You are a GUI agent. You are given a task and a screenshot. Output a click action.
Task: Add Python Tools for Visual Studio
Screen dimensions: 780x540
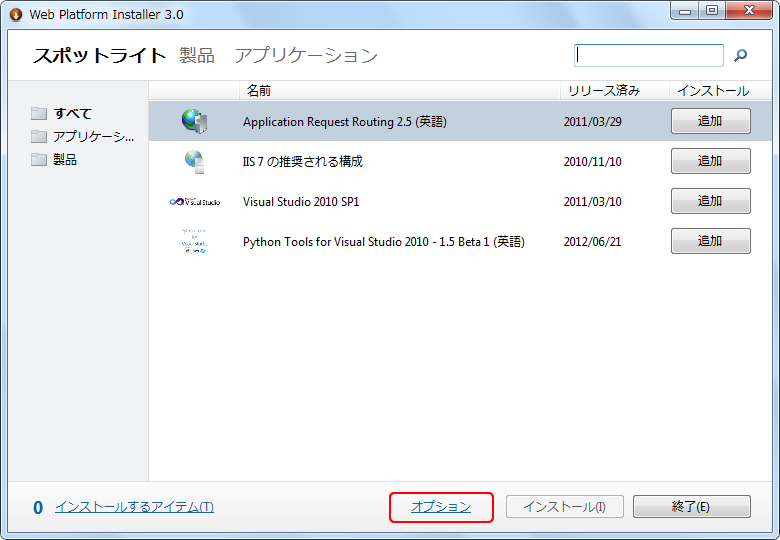[x=710, y=241]
